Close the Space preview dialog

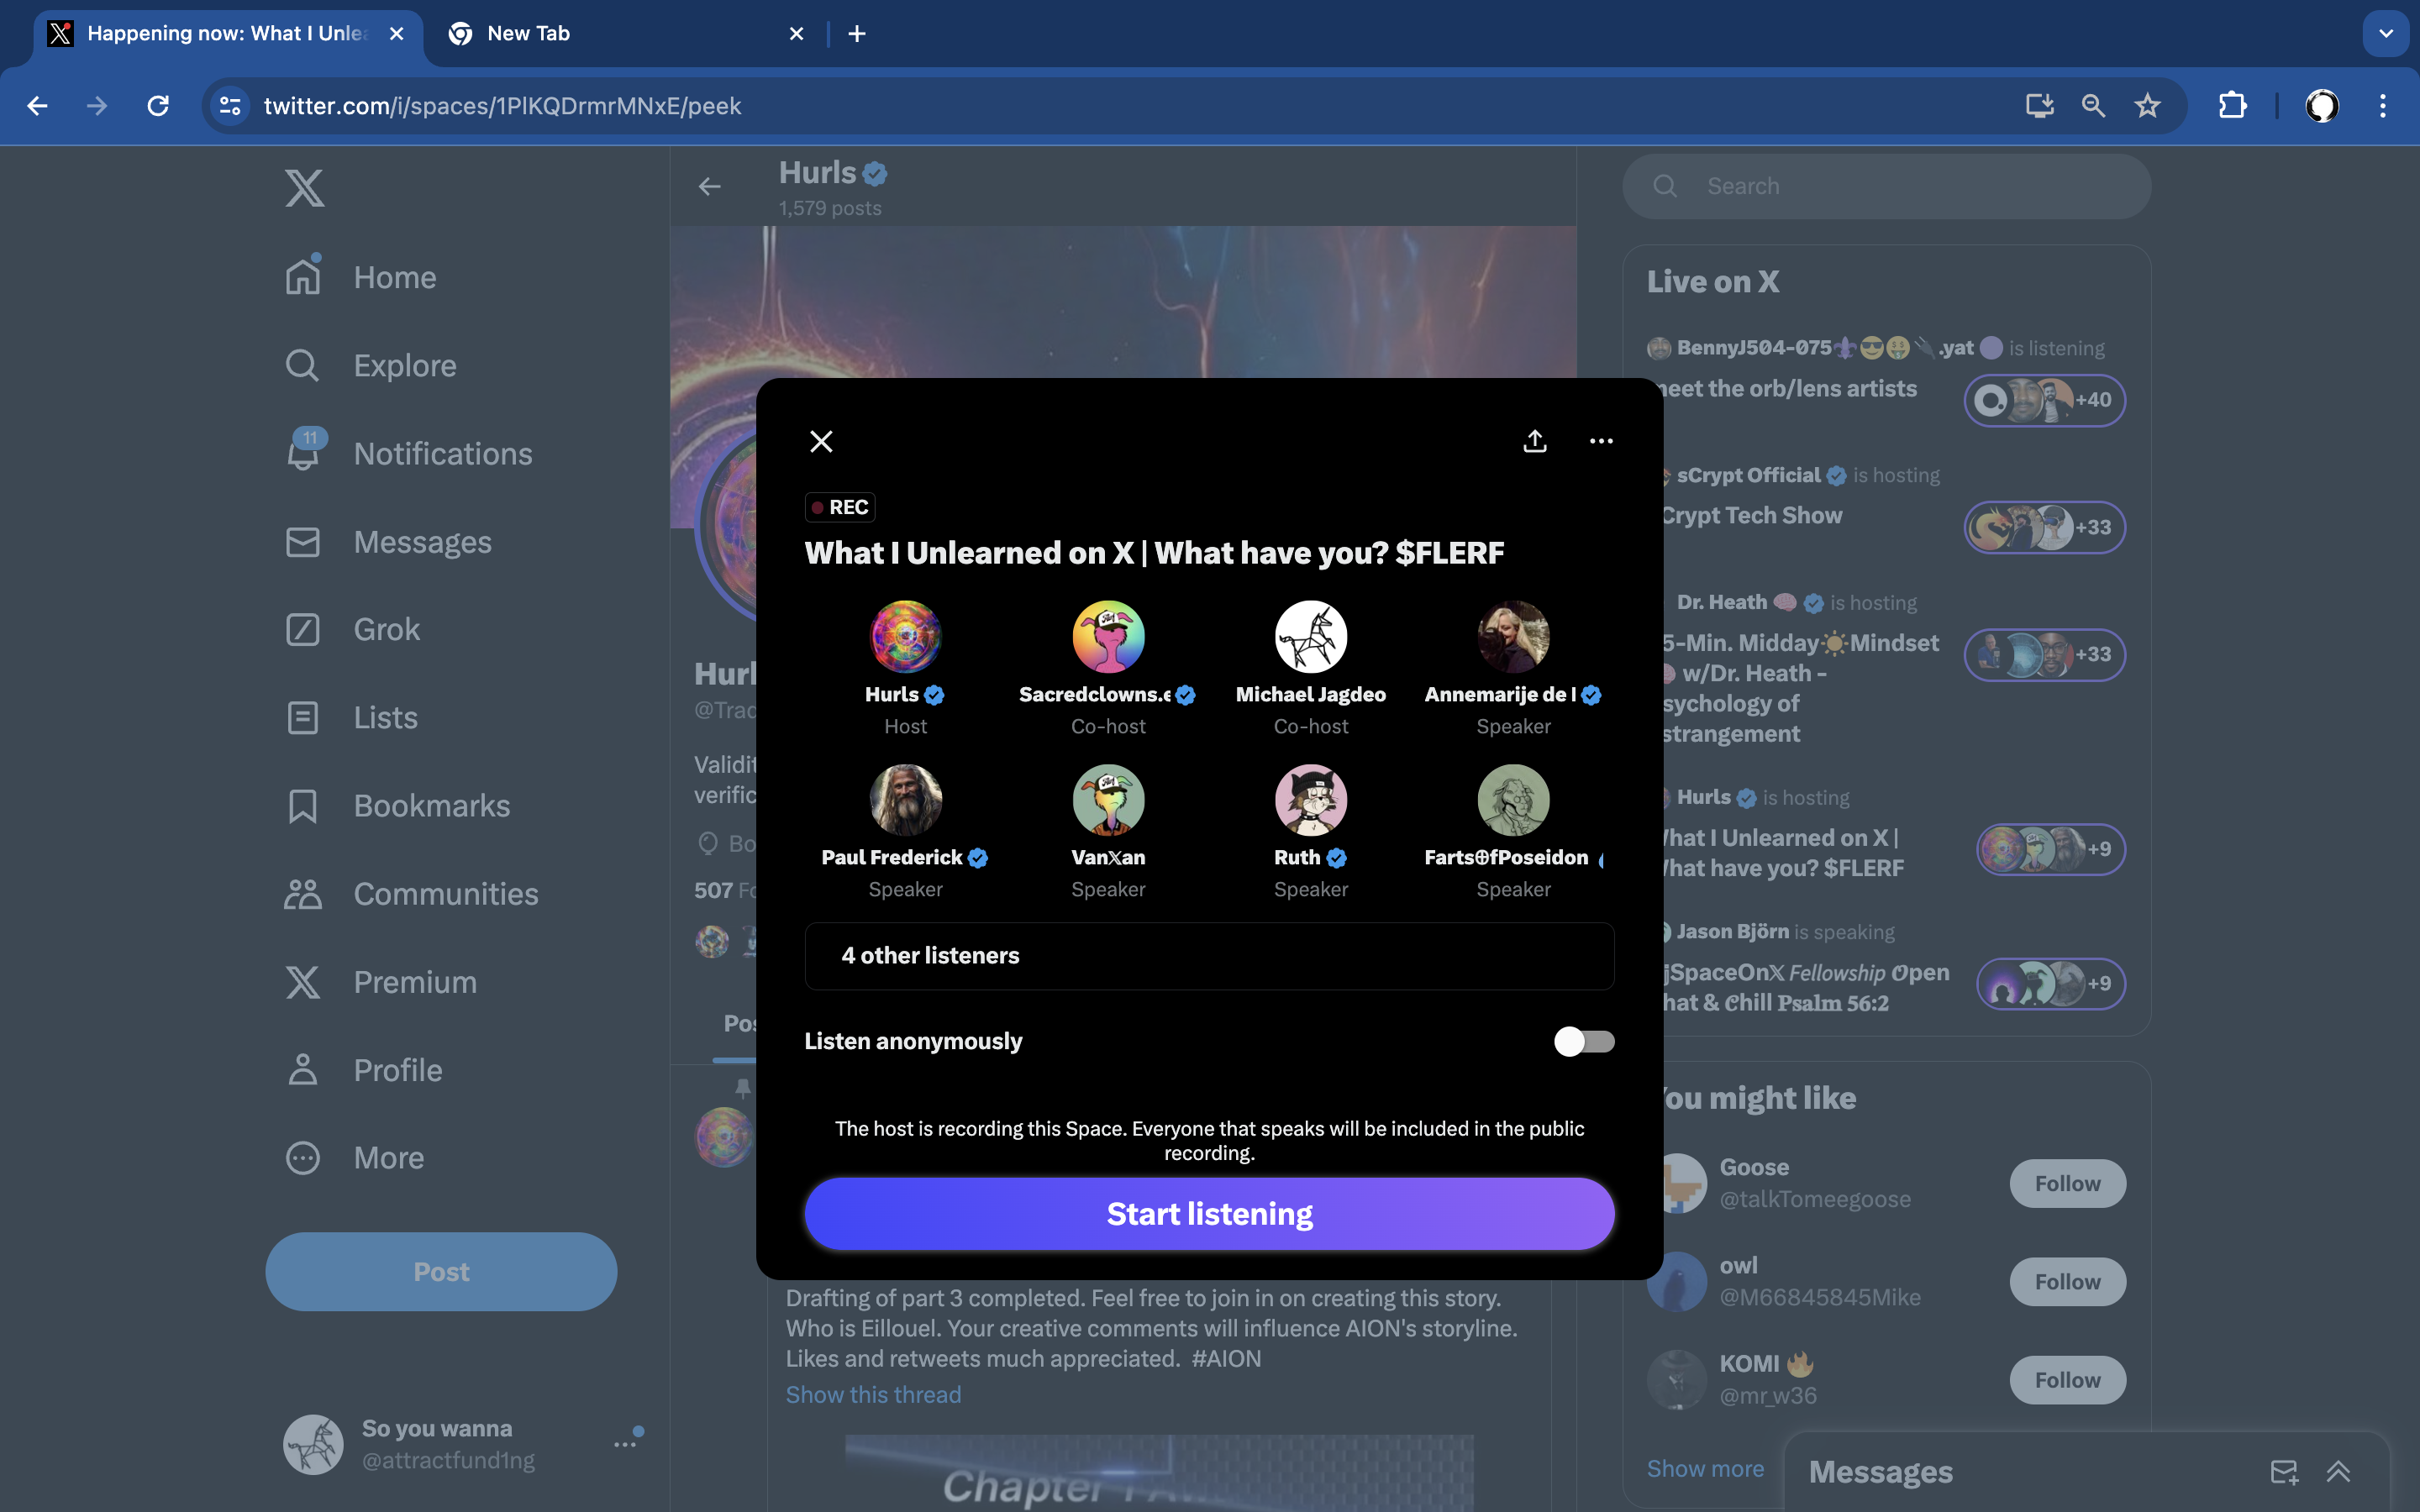(x=821, y=441)
